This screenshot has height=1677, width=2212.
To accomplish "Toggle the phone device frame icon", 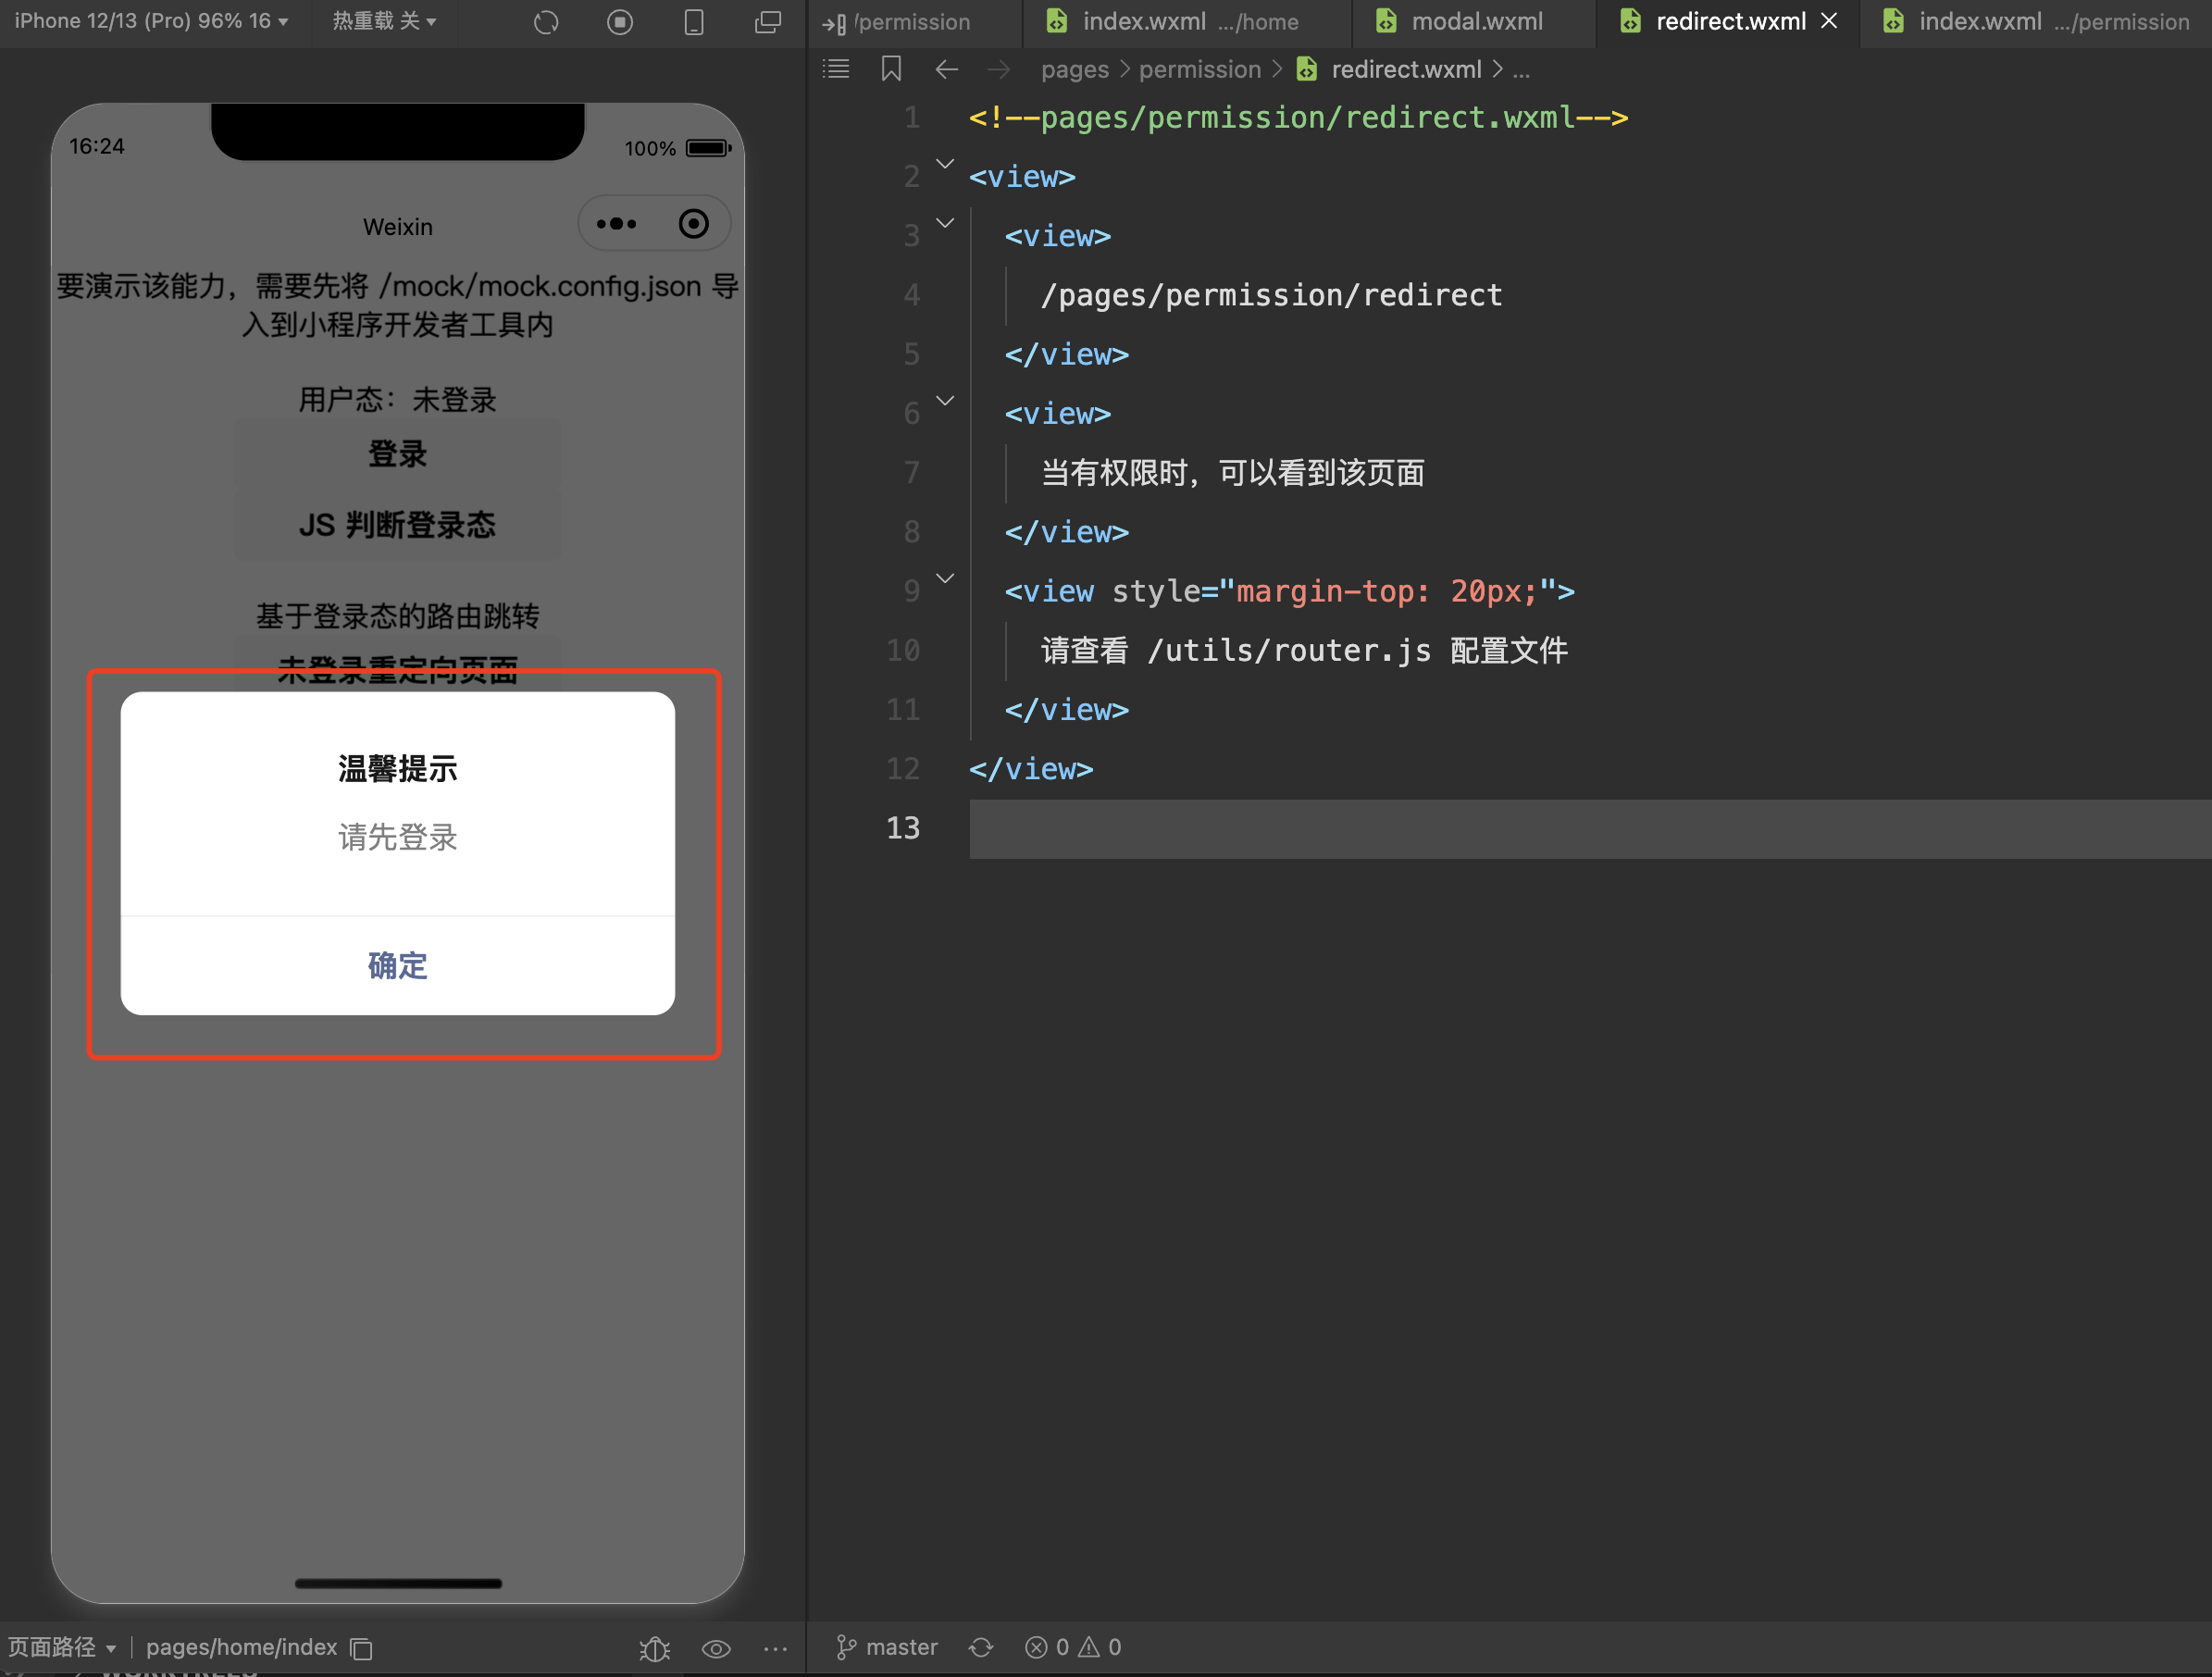I will (694, 22).
